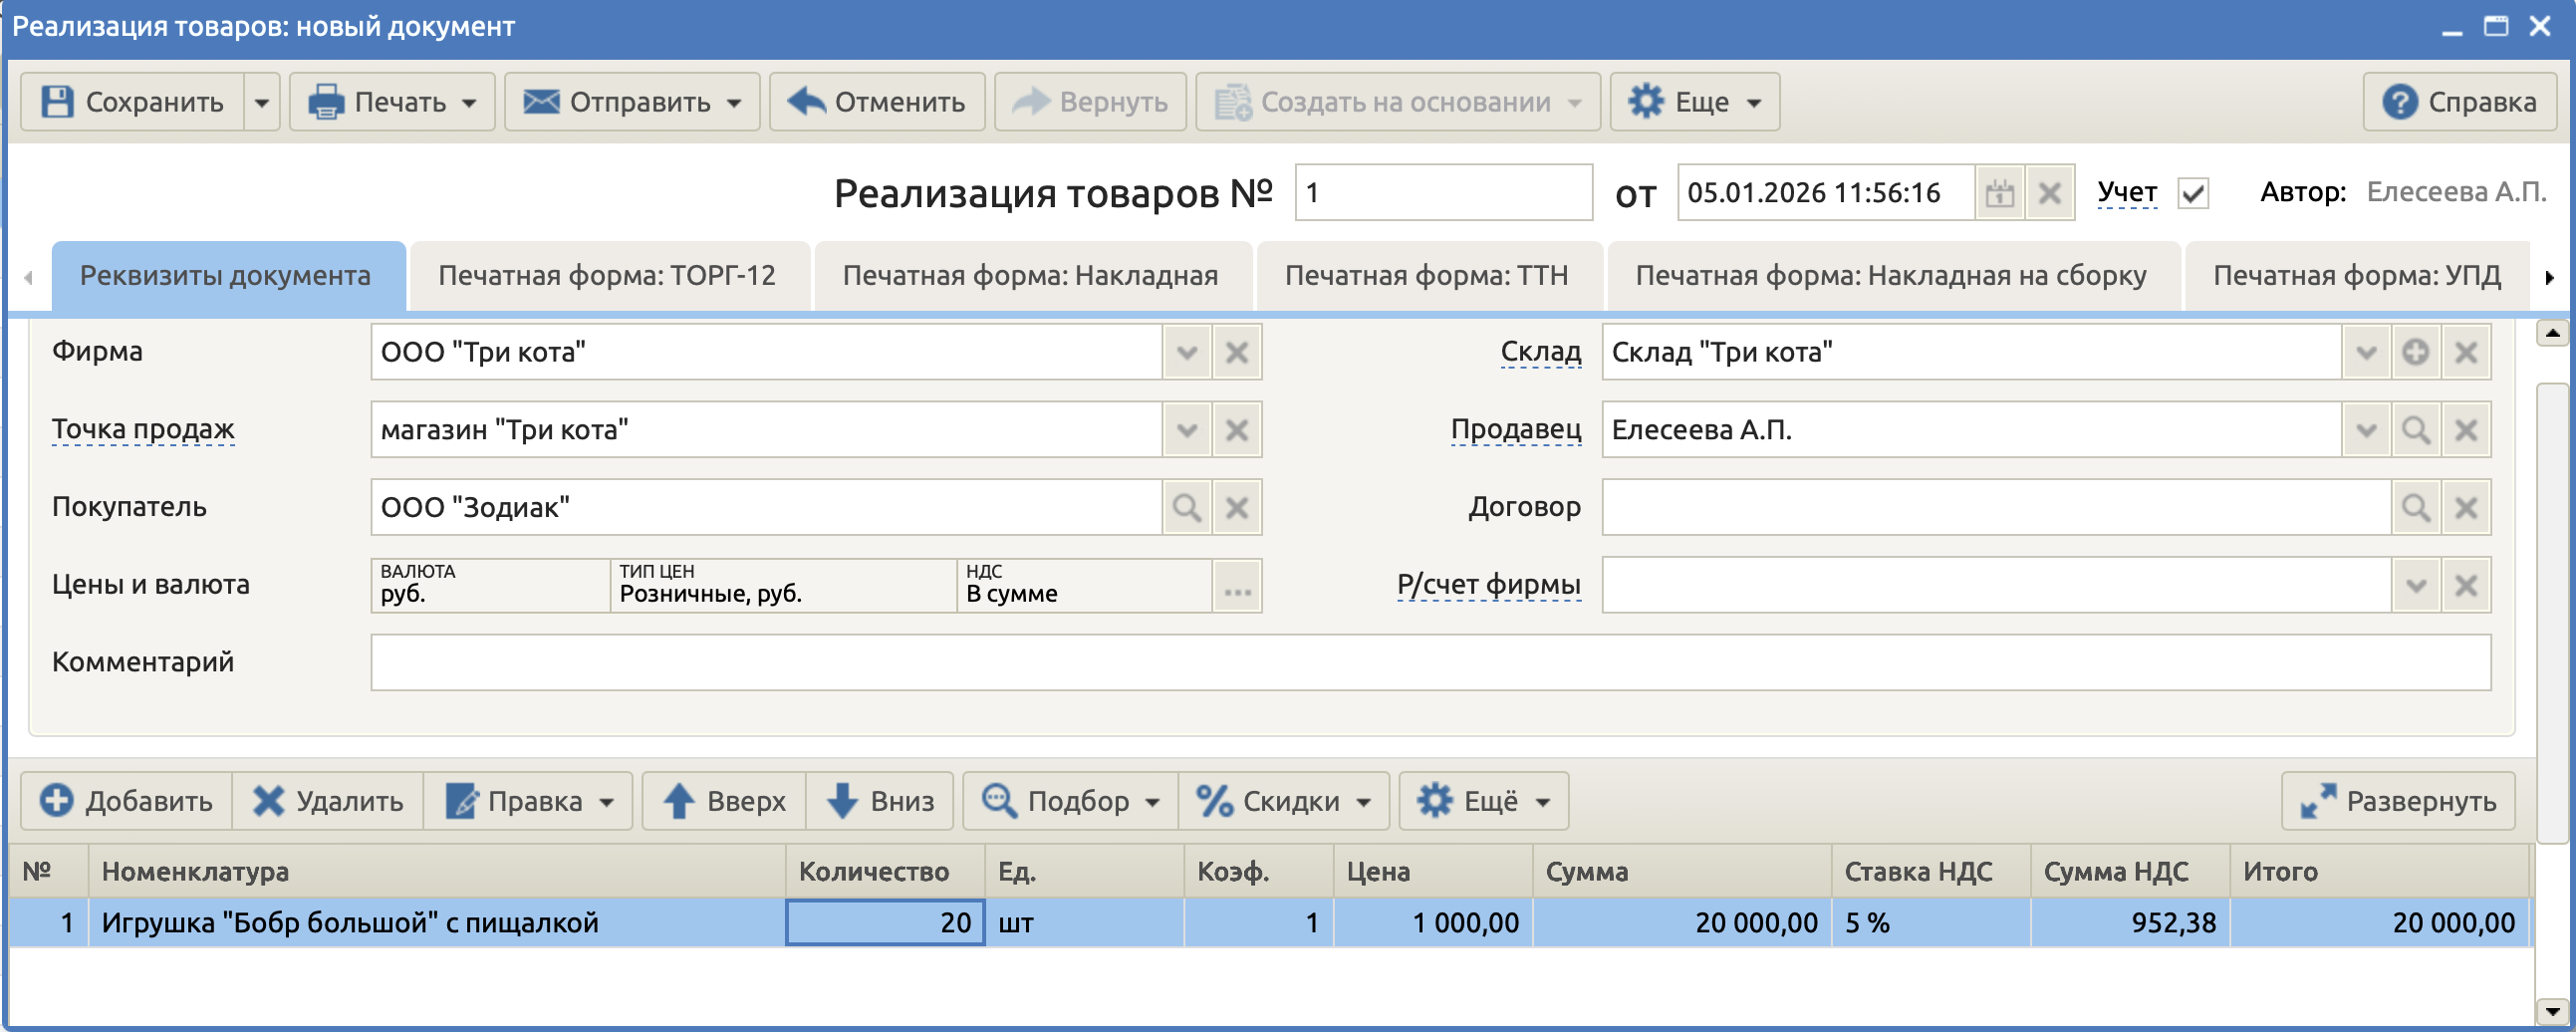Open the Точка продаж dropdown
The width and height of the screenshot is (2576, 1032).
[x=1186, y=430]
